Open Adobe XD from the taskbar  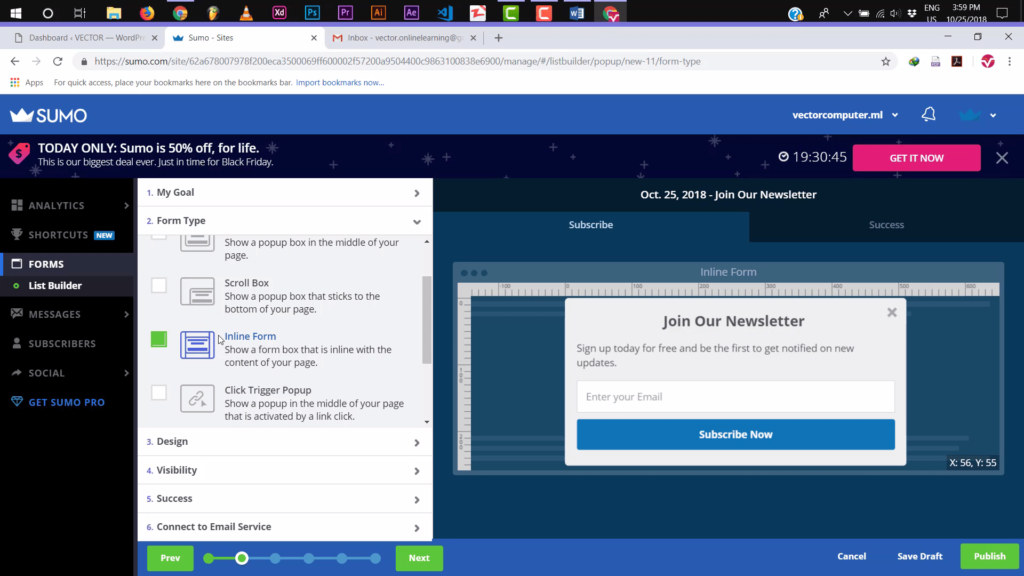pos(279,12)
